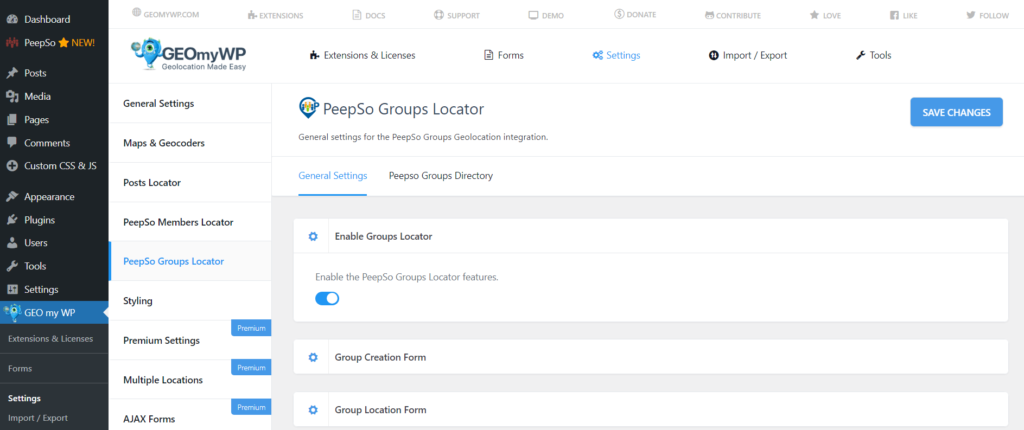Image resolution: width=1024 pixels, height=430 pixels.
Task: Click the star icon beside LOVE
Action: click(814, 15)
